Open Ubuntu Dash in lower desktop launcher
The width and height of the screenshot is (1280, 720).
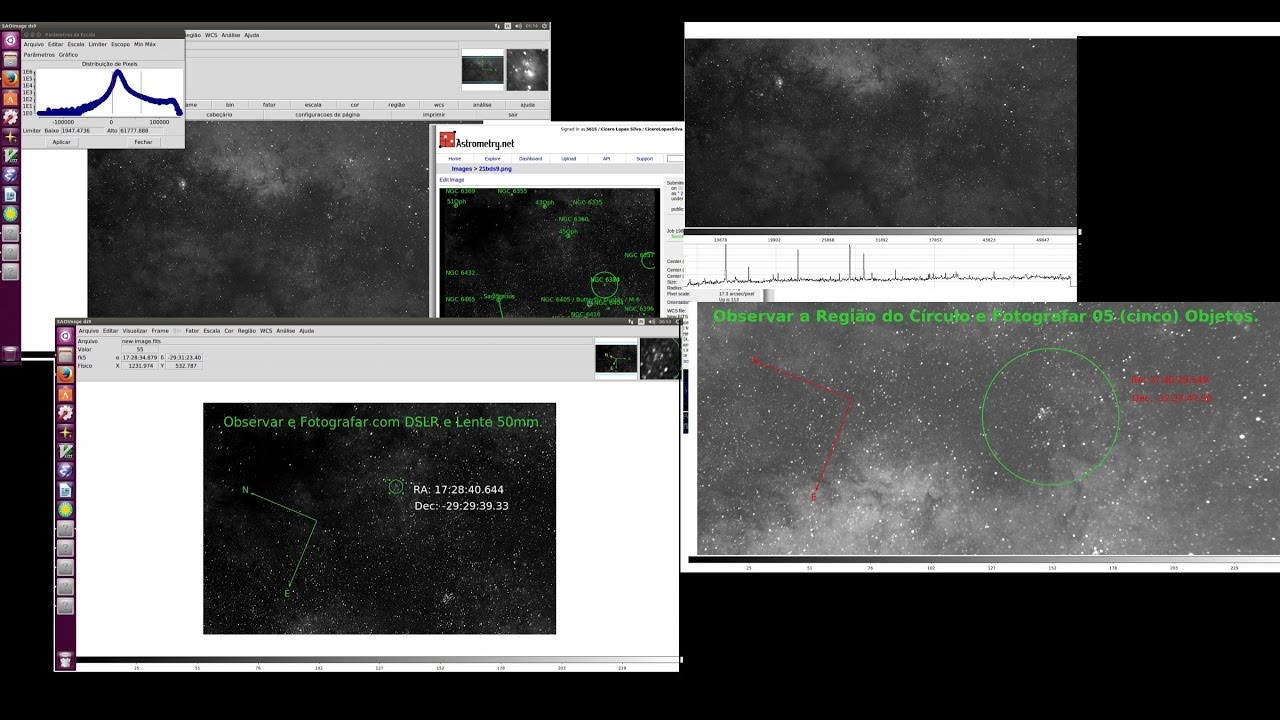click(x=65, y=335)
